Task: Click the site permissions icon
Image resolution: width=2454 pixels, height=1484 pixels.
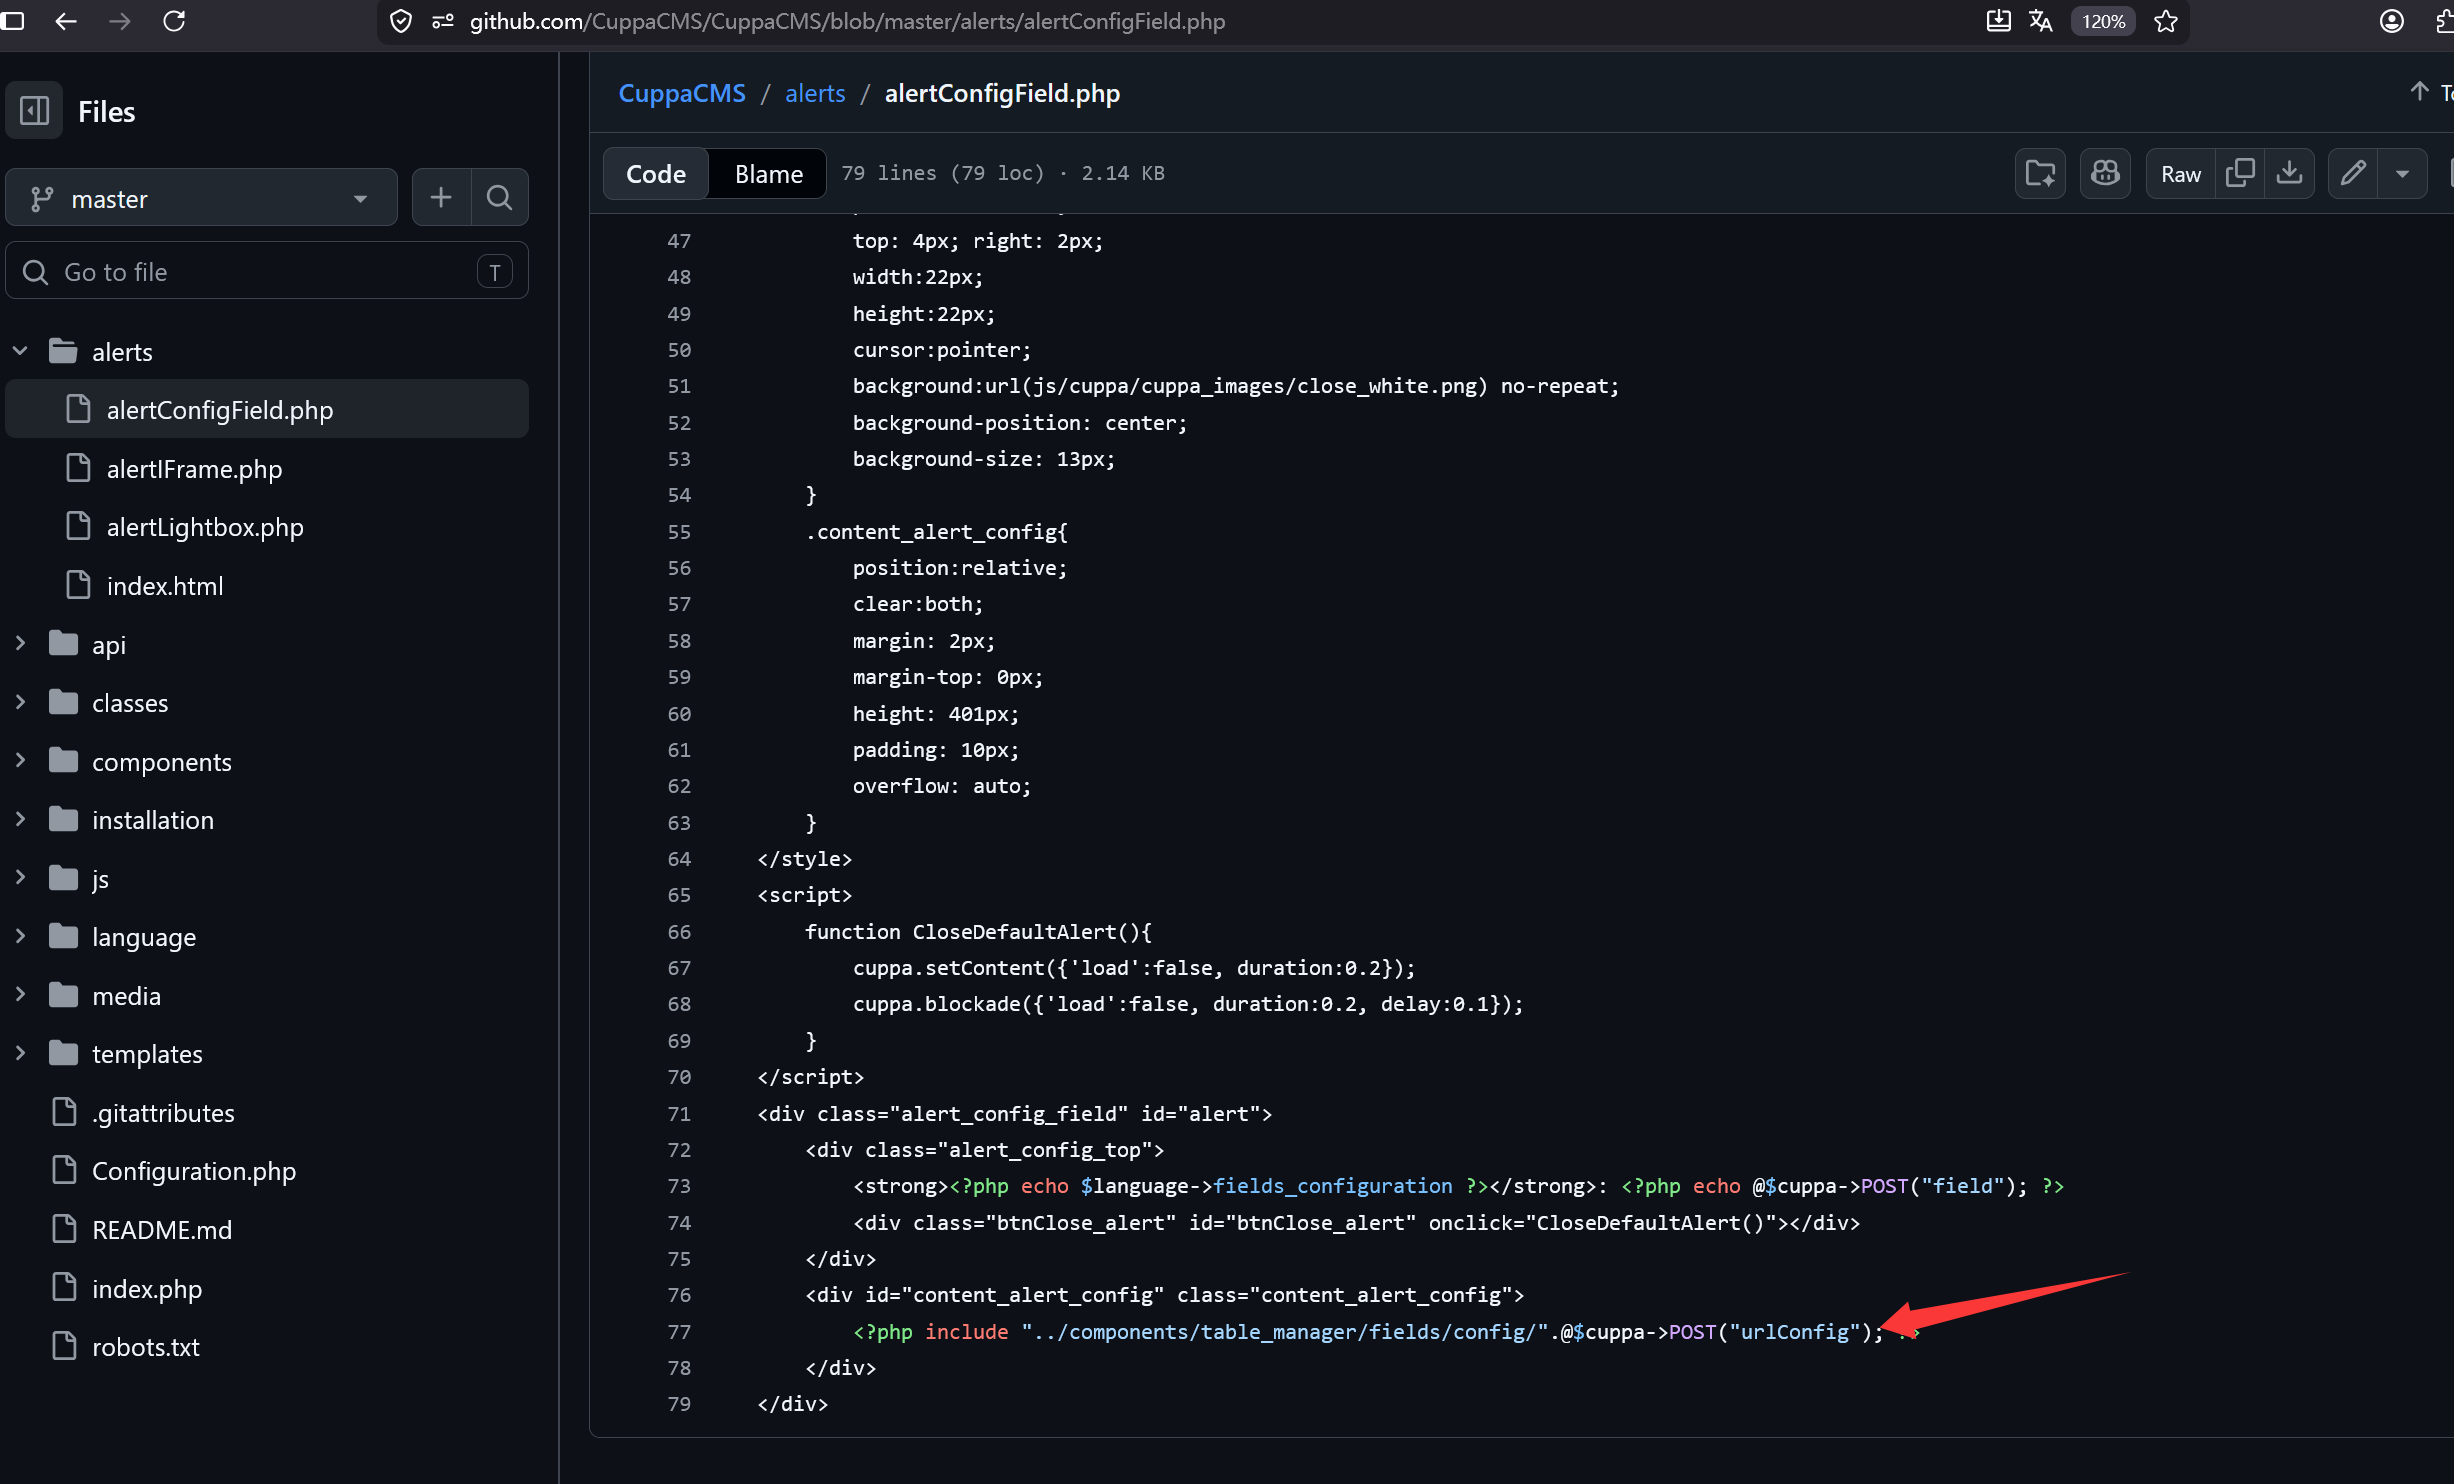Action: pos(443,21)
